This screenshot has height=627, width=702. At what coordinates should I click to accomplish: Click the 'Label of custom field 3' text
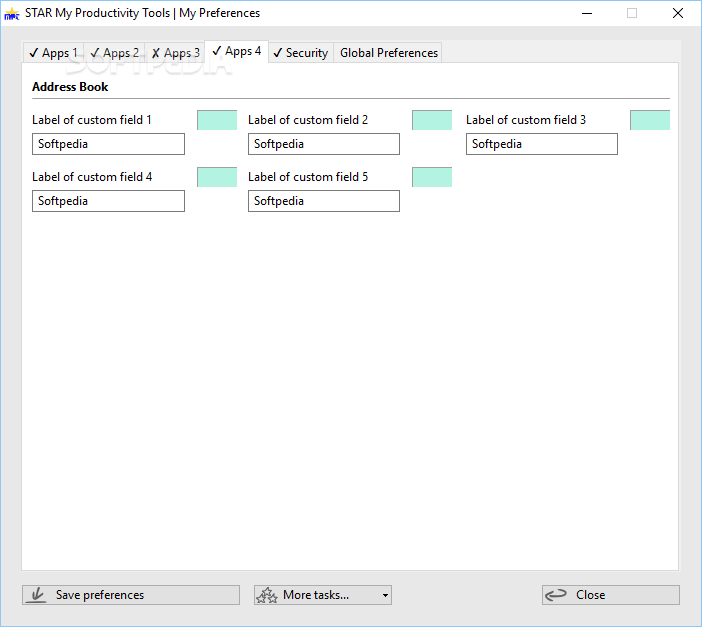tap(526, 120)
